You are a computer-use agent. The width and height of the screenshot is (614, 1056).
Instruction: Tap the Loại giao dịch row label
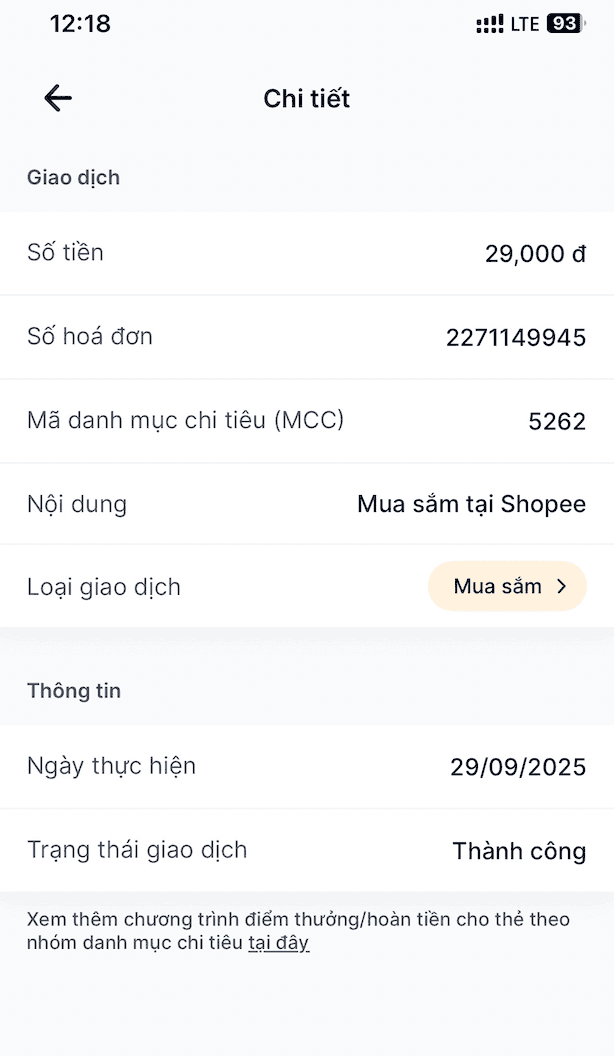104,587
